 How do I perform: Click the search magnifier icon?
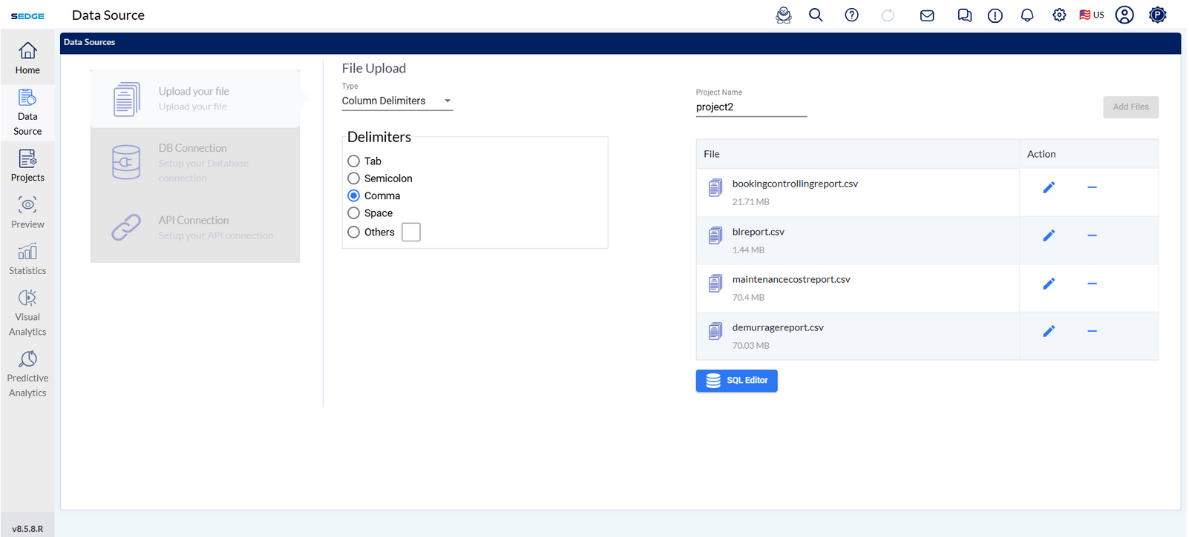pos(816,15)
